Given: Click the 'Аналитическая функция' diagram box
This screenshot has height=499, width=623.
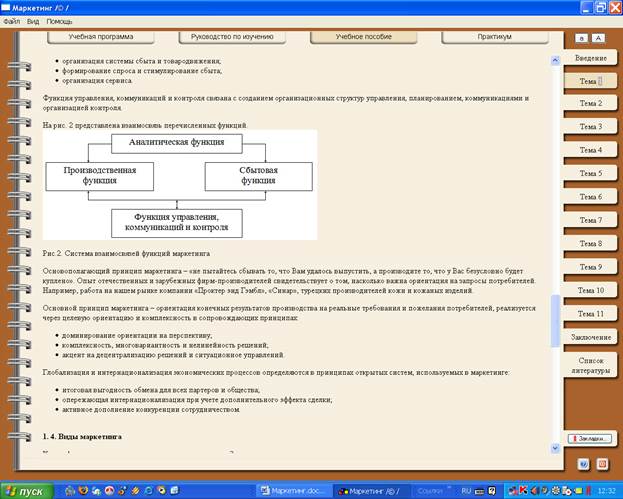Looking at the screenshot, I should (177, 143).
